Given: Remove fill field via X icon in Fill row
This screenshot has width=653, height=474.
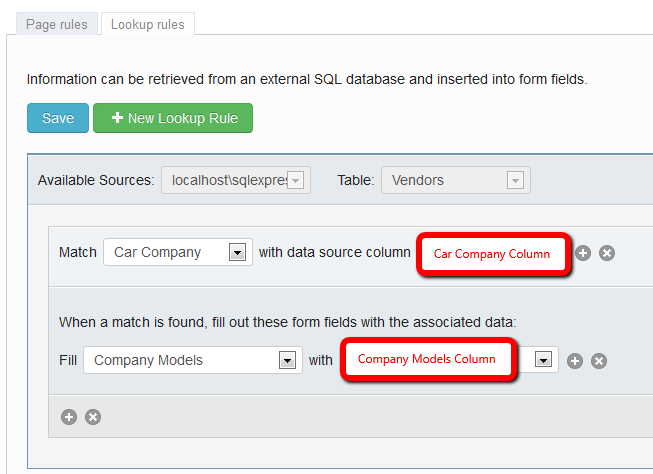Looking at the screenshot, I should click(599, 361).
